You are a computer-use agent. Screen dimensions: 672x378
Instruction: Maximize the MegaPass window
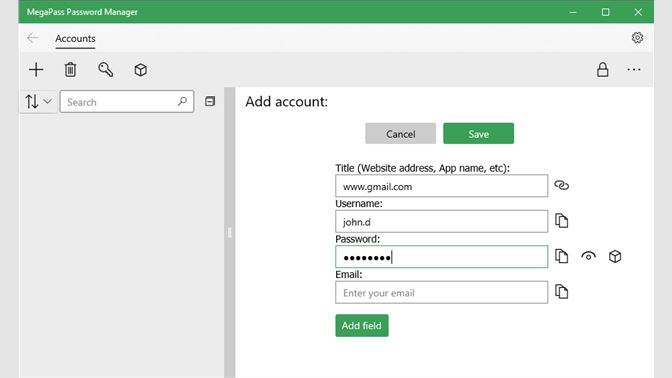606,12
